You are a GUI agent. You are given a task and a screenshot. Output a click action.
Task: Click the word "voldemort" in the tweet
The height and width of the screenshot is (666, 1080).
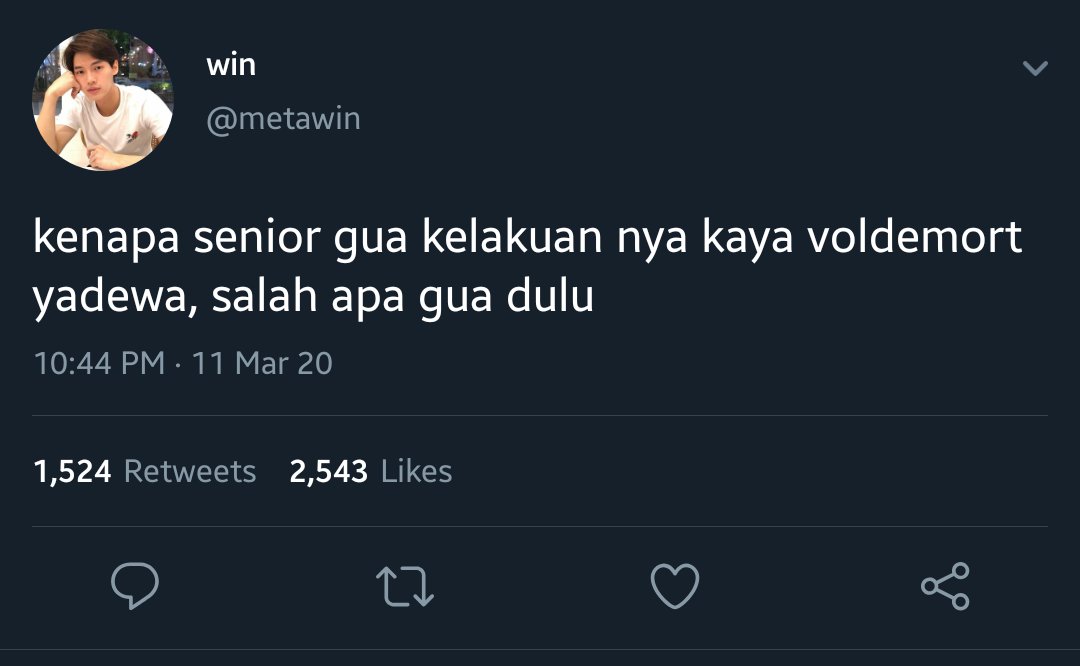915,236
